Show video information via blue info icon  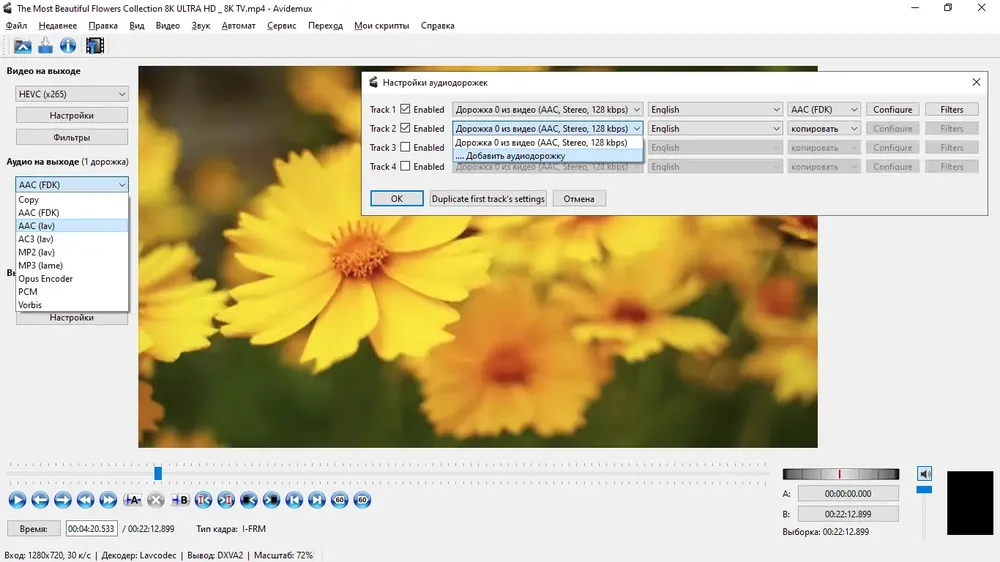click(x=68, y=45)
